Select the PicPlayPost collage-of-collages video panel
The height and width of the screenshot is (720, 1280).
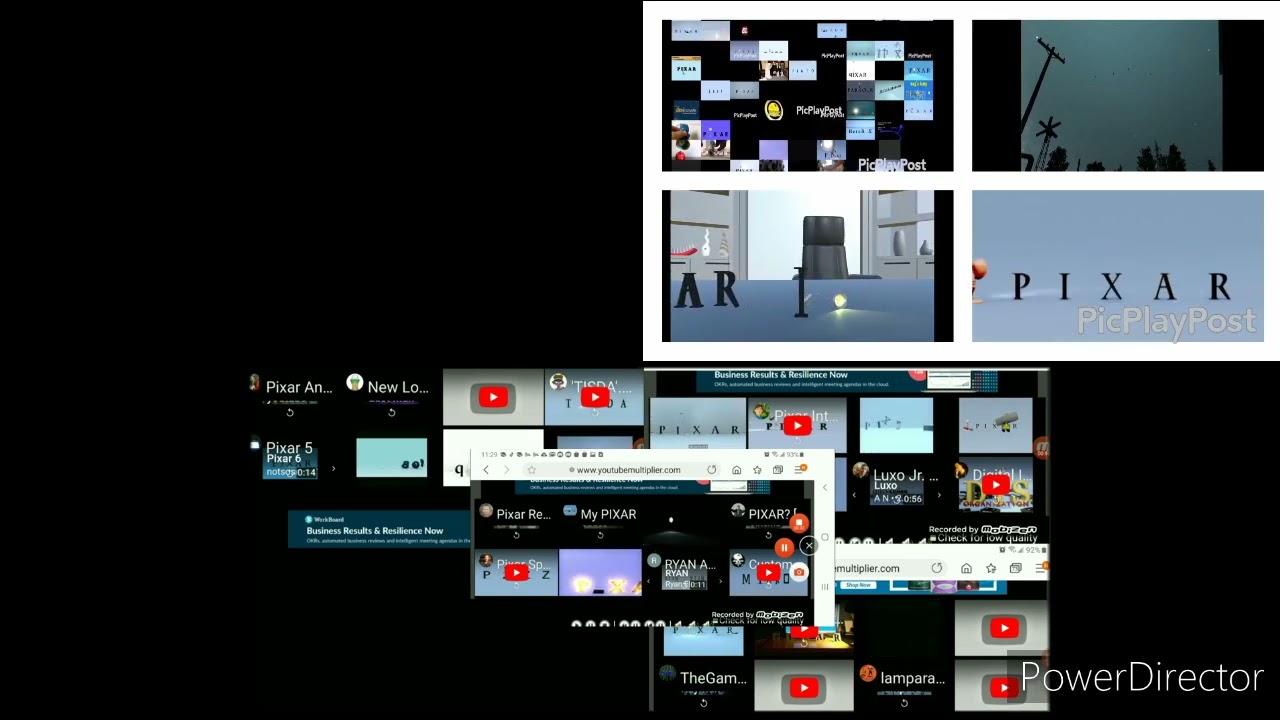(808, 96)
